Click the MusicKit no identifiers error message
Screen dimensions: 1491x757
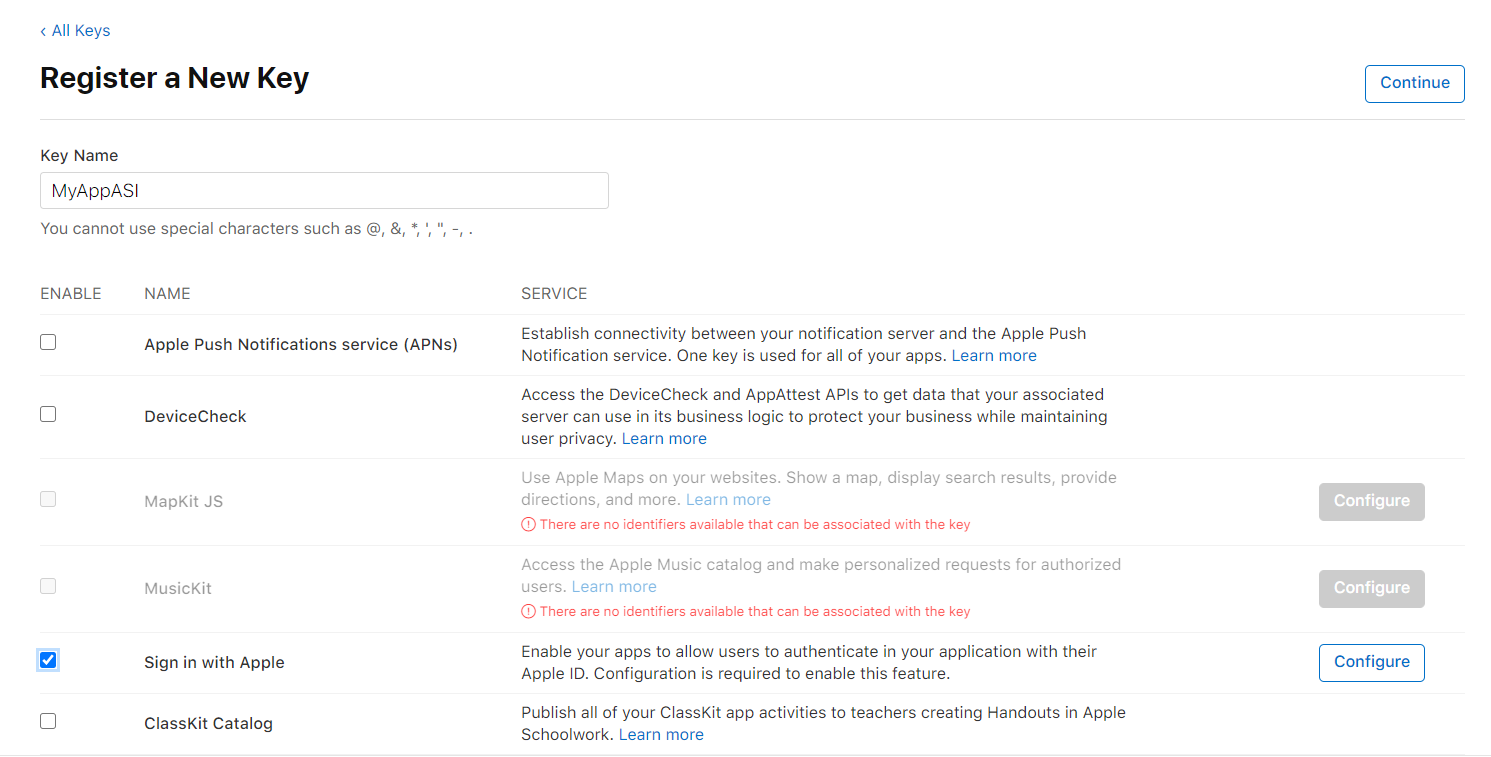click(755, 612)
